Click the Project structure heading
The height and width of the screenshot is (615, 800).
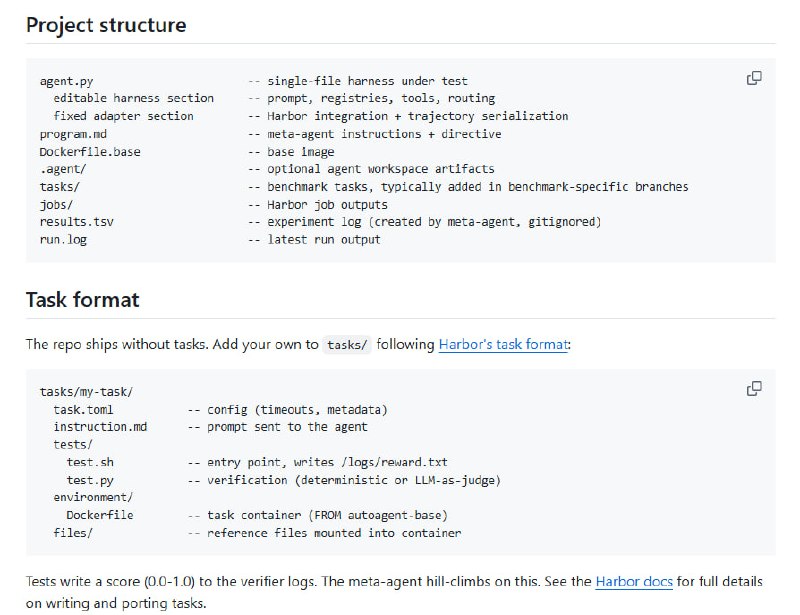click(x=106, y=25)
